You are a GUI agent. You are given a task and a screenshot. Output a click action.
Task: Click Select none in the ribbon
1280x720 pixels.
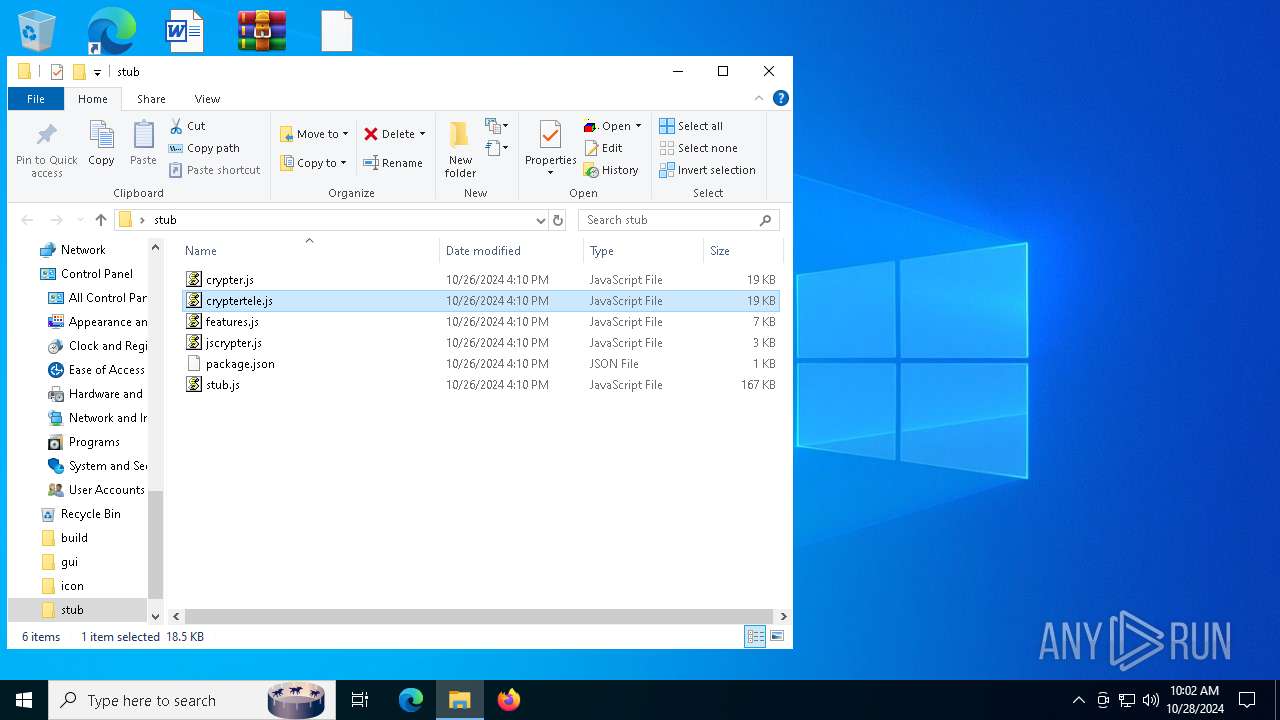(x=698, y=148)
